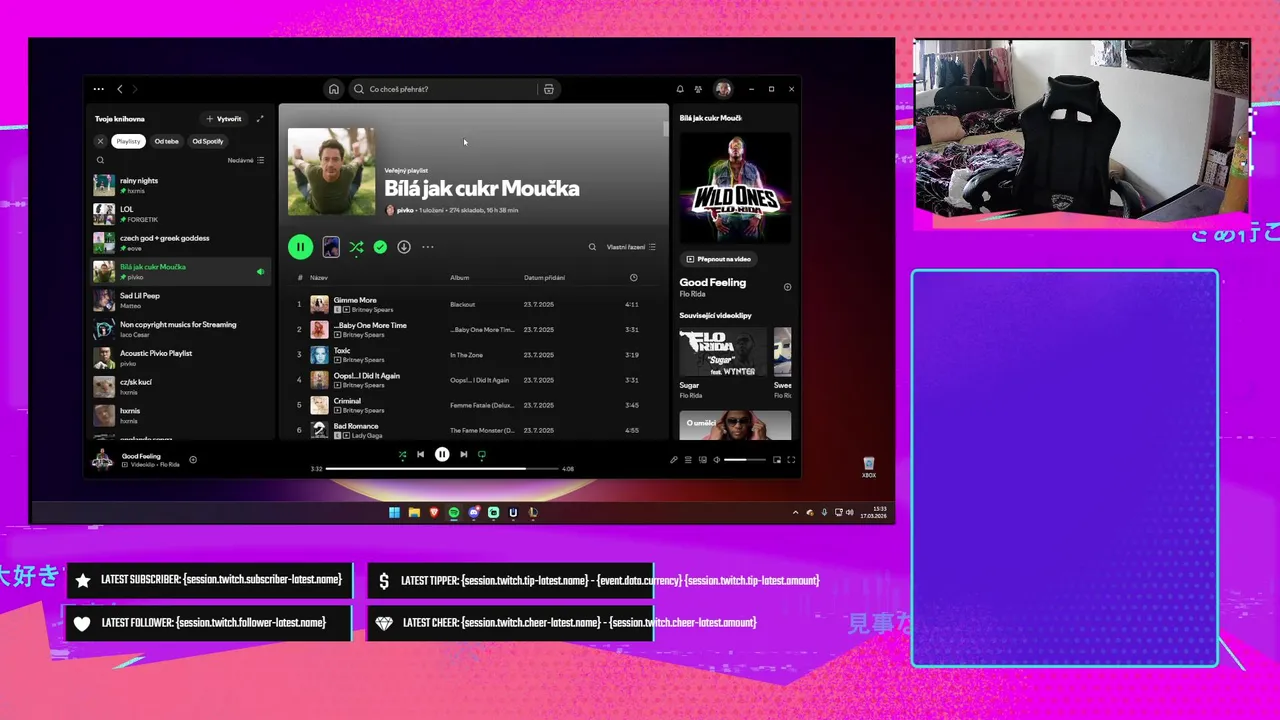
Task: Open the Browse icon in search bar
Action: tap(548, 89)
